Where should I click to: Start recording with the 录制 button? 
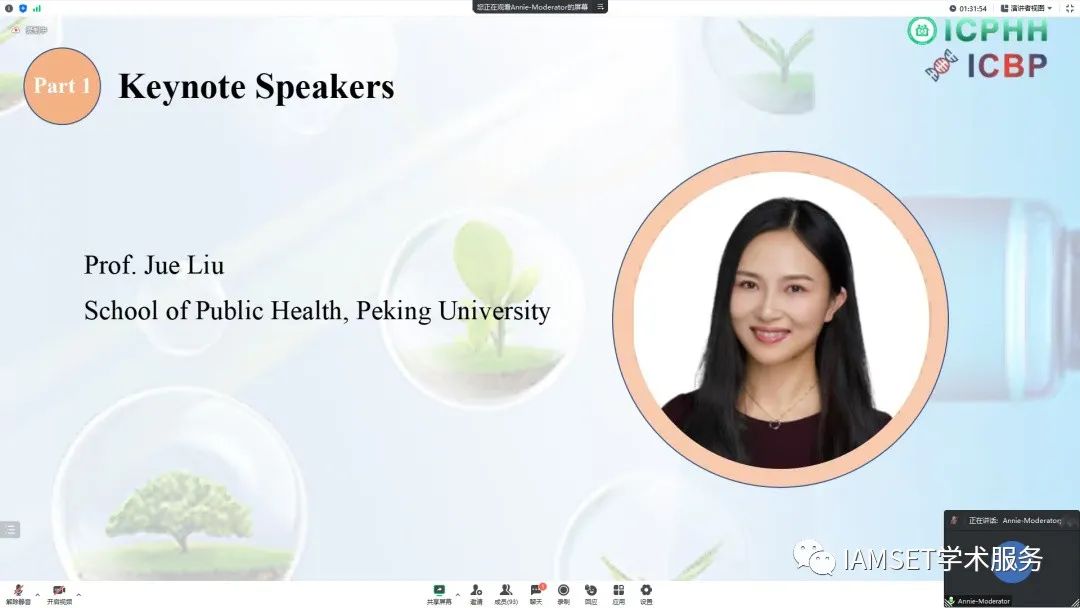click(x=564, y=593)
